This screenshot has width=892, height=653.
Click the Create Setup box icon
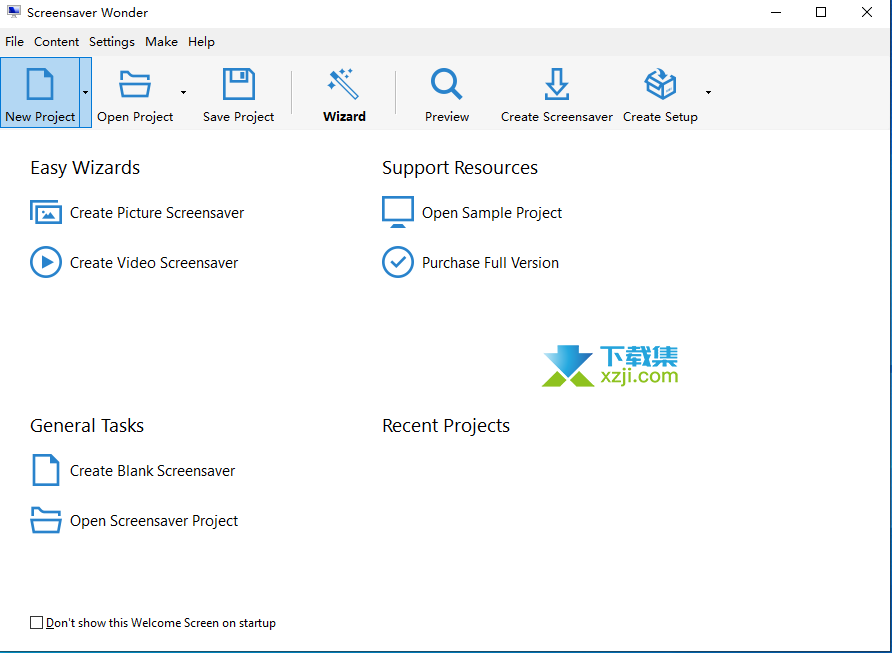[x=660, y=84]
